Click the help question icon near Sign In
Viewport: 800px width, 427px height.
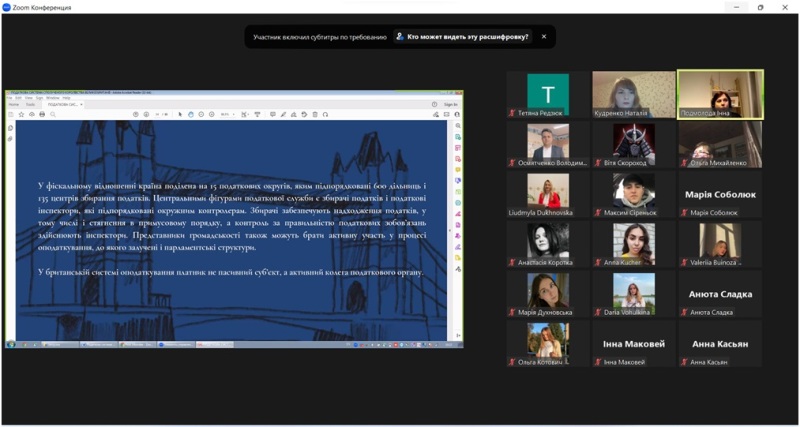434,105
